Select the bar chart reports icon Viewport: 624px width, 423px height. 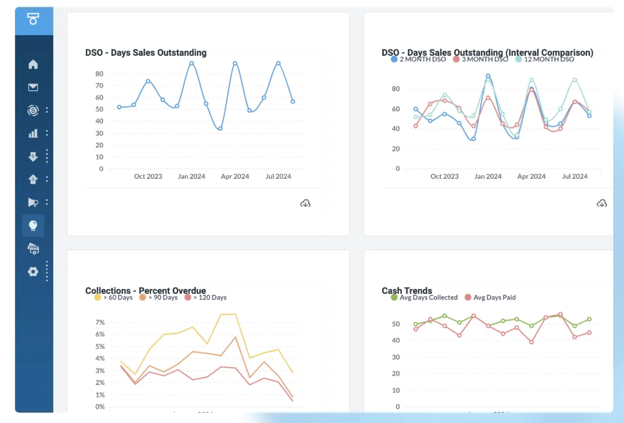[x=33, y=133]
